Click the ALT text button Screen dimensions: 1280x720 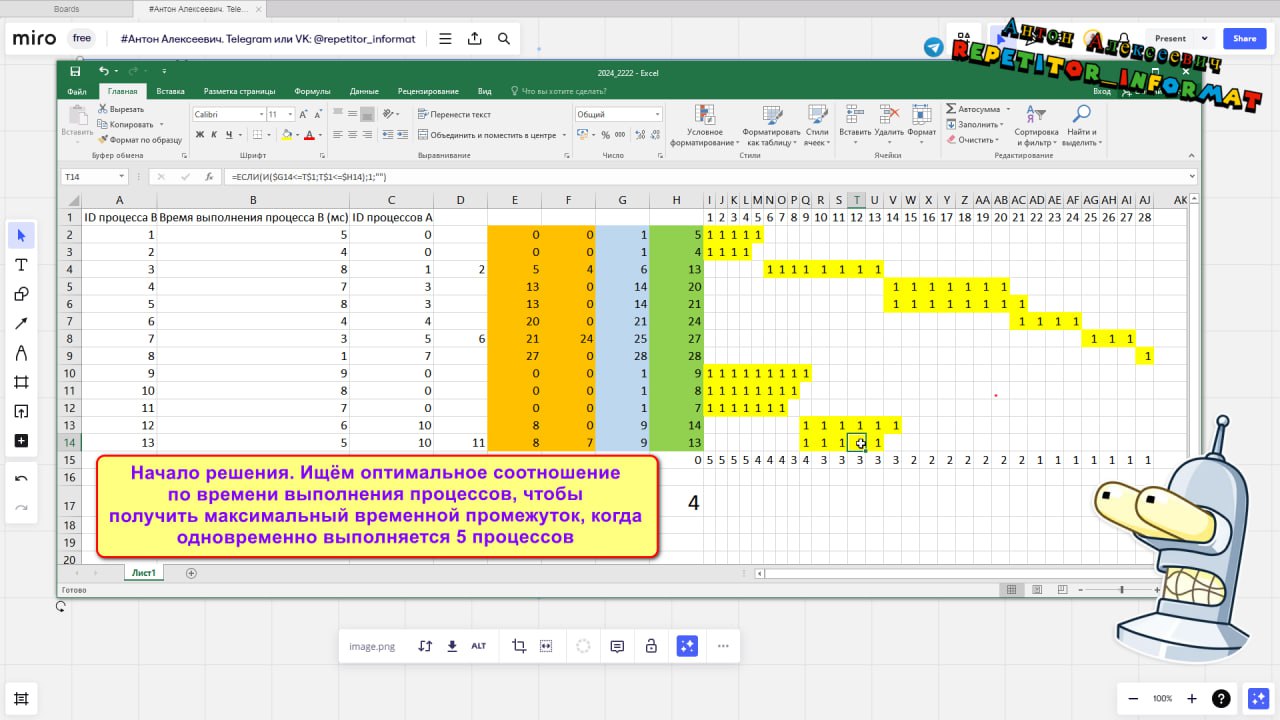pyautogui.click(x=479, y=646)
